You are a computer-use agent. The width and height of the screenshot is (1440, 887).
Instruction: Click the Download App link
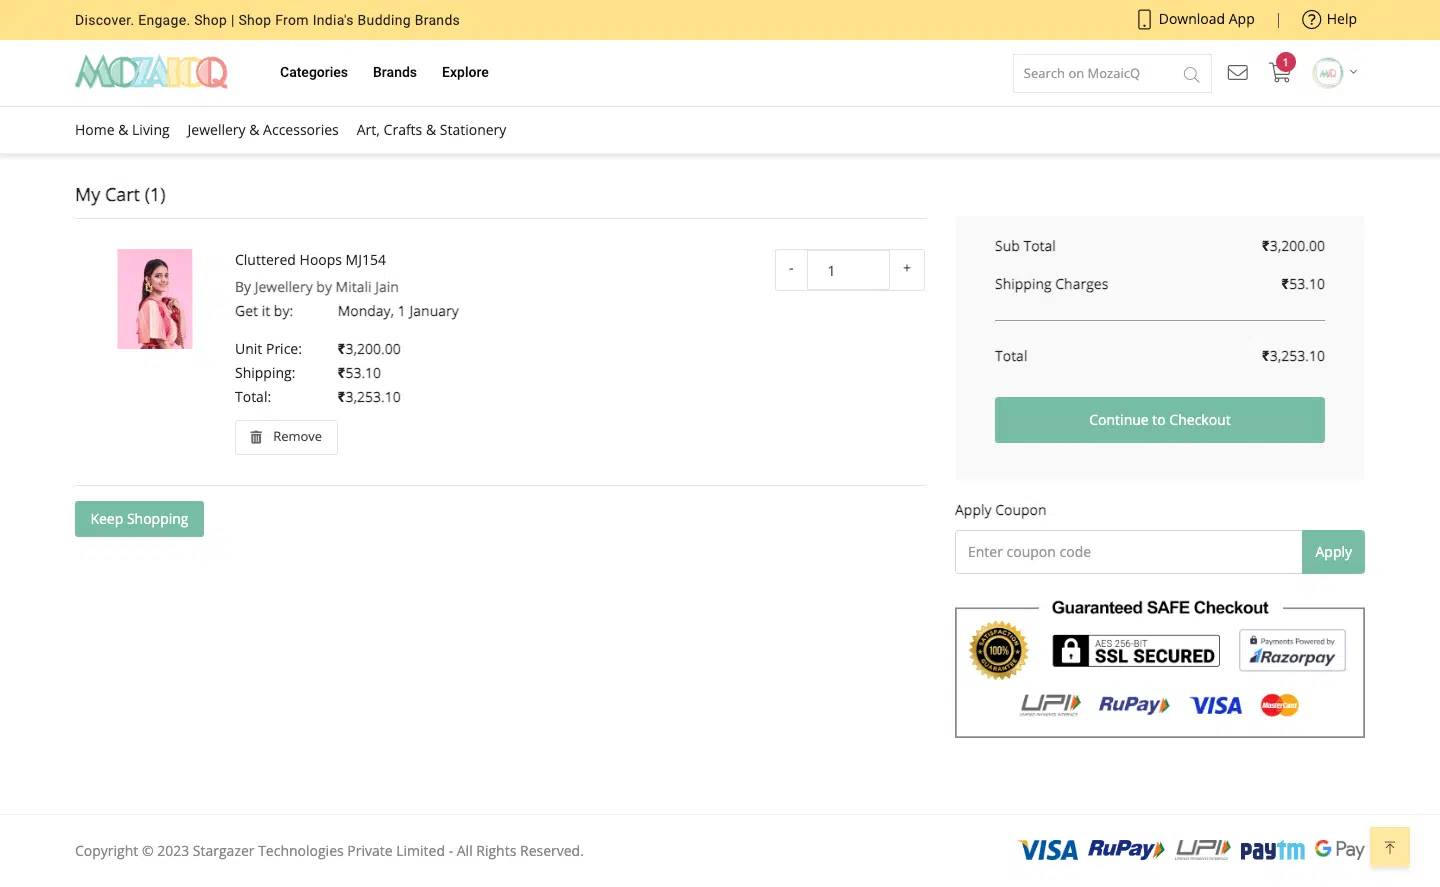(1206, 19)
